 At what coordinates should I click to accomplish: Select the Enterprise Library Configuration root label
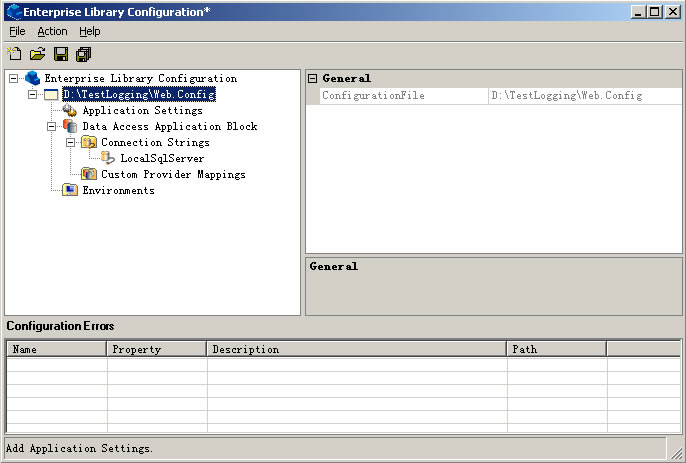[141, 78]
